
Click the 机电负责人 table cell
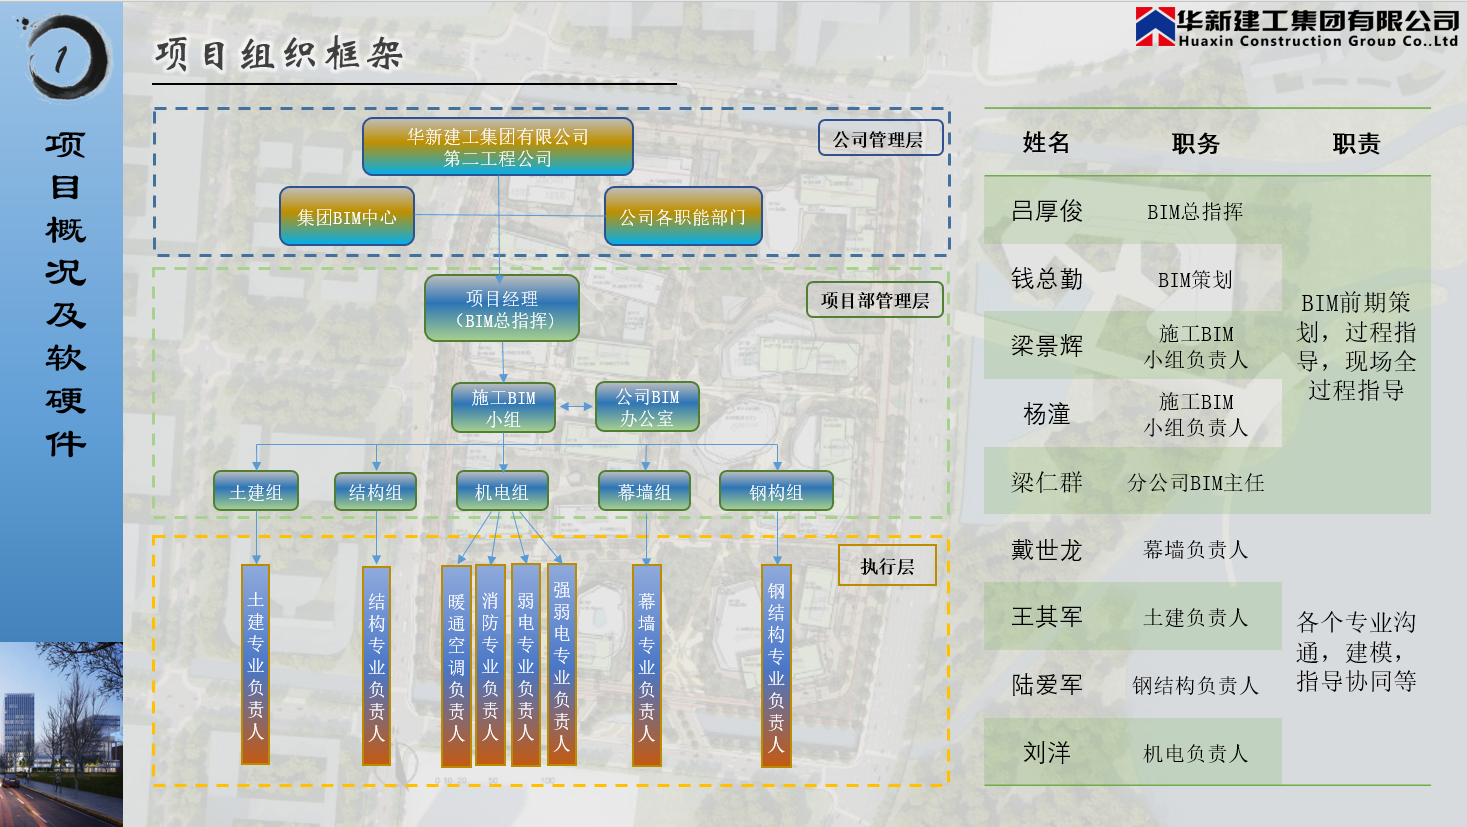1196,754
